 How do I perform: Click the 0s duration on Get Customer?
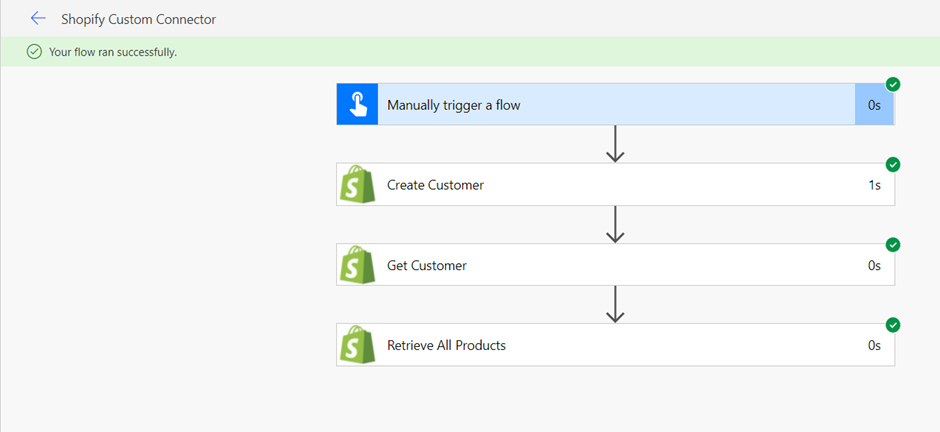tap(874, 265)
